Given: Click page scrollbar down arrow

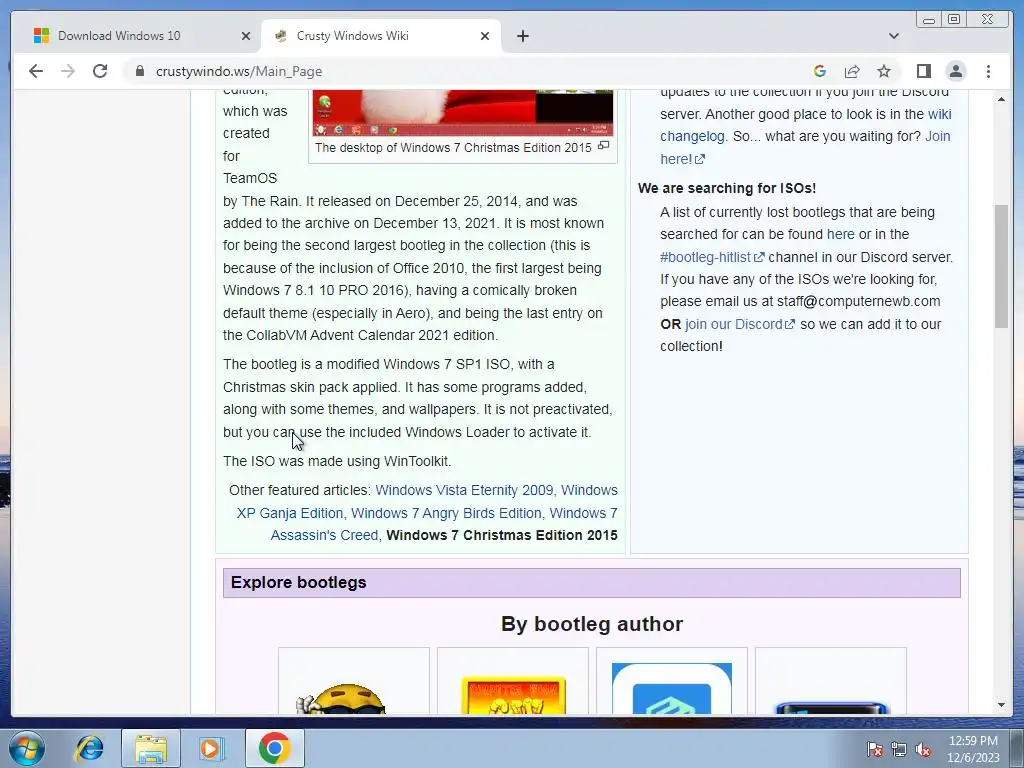Looking at the screenshot, I should tap(1001, 705).
